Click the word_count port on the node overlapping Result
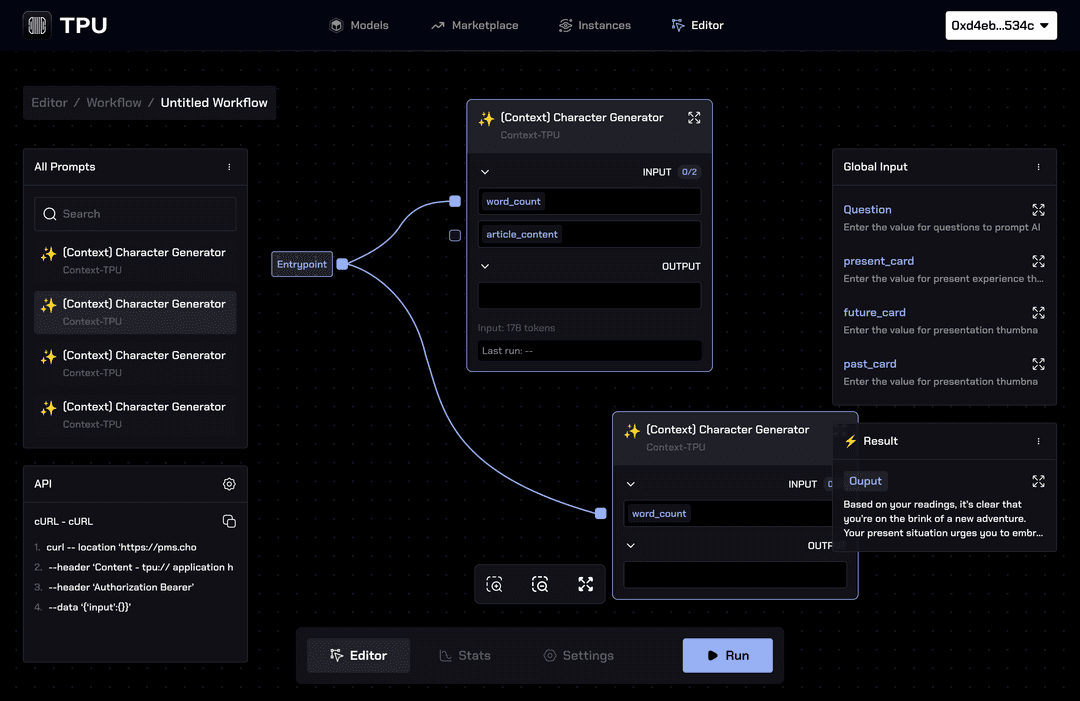The image size is (1080, 701). (601, 513)
